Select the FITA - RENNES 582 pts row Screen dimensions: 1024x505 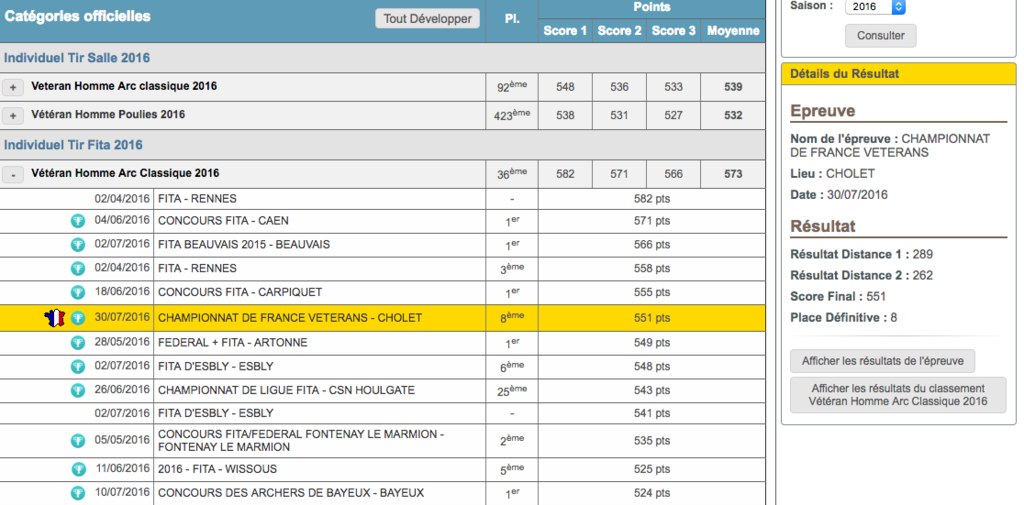coord(290,199)
